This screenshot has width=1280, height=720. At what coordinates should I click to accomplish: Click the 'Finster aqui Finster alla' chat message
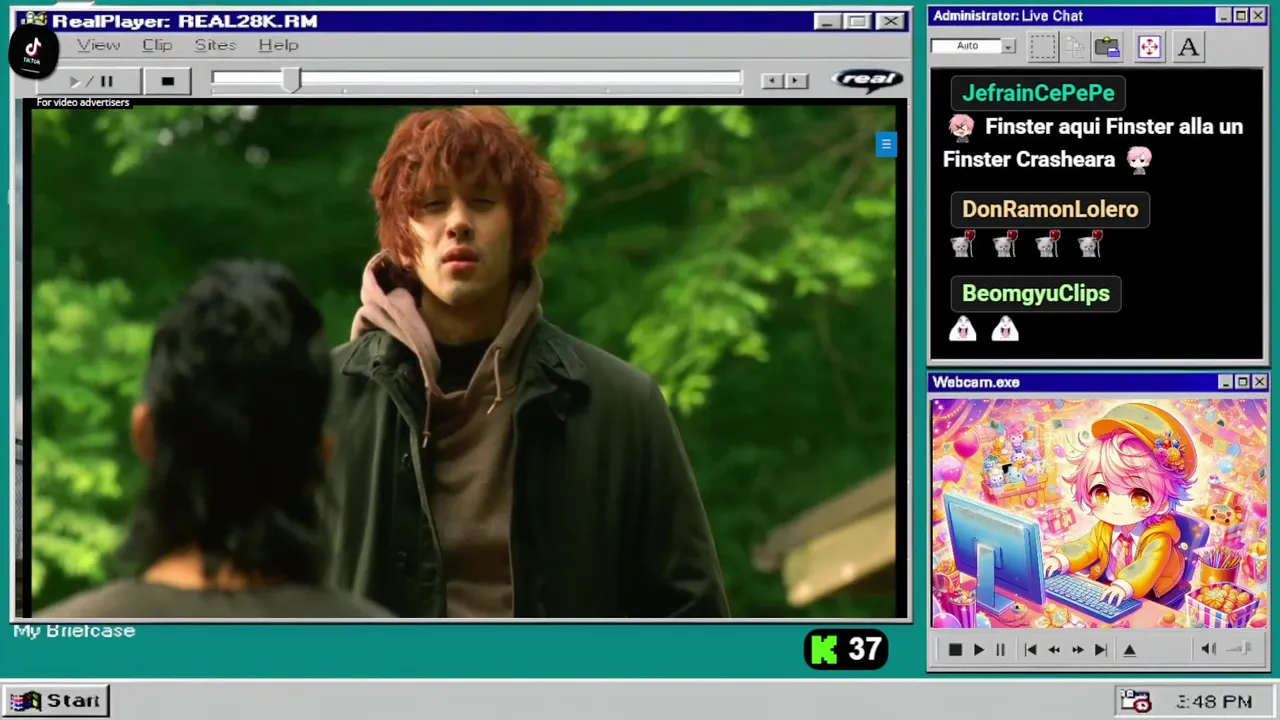pos(1093,143)
